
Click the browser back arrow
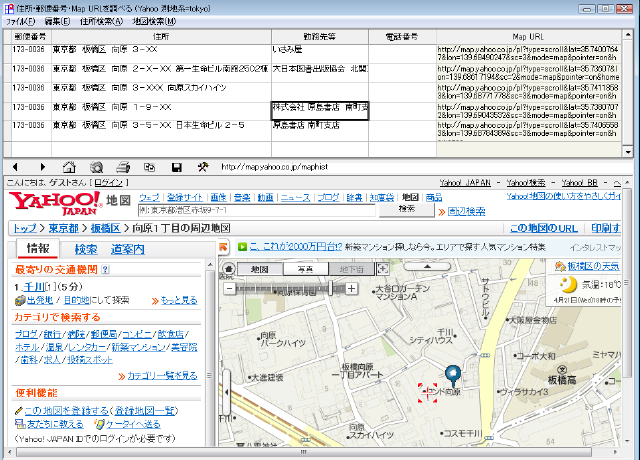tap(15, 167)
